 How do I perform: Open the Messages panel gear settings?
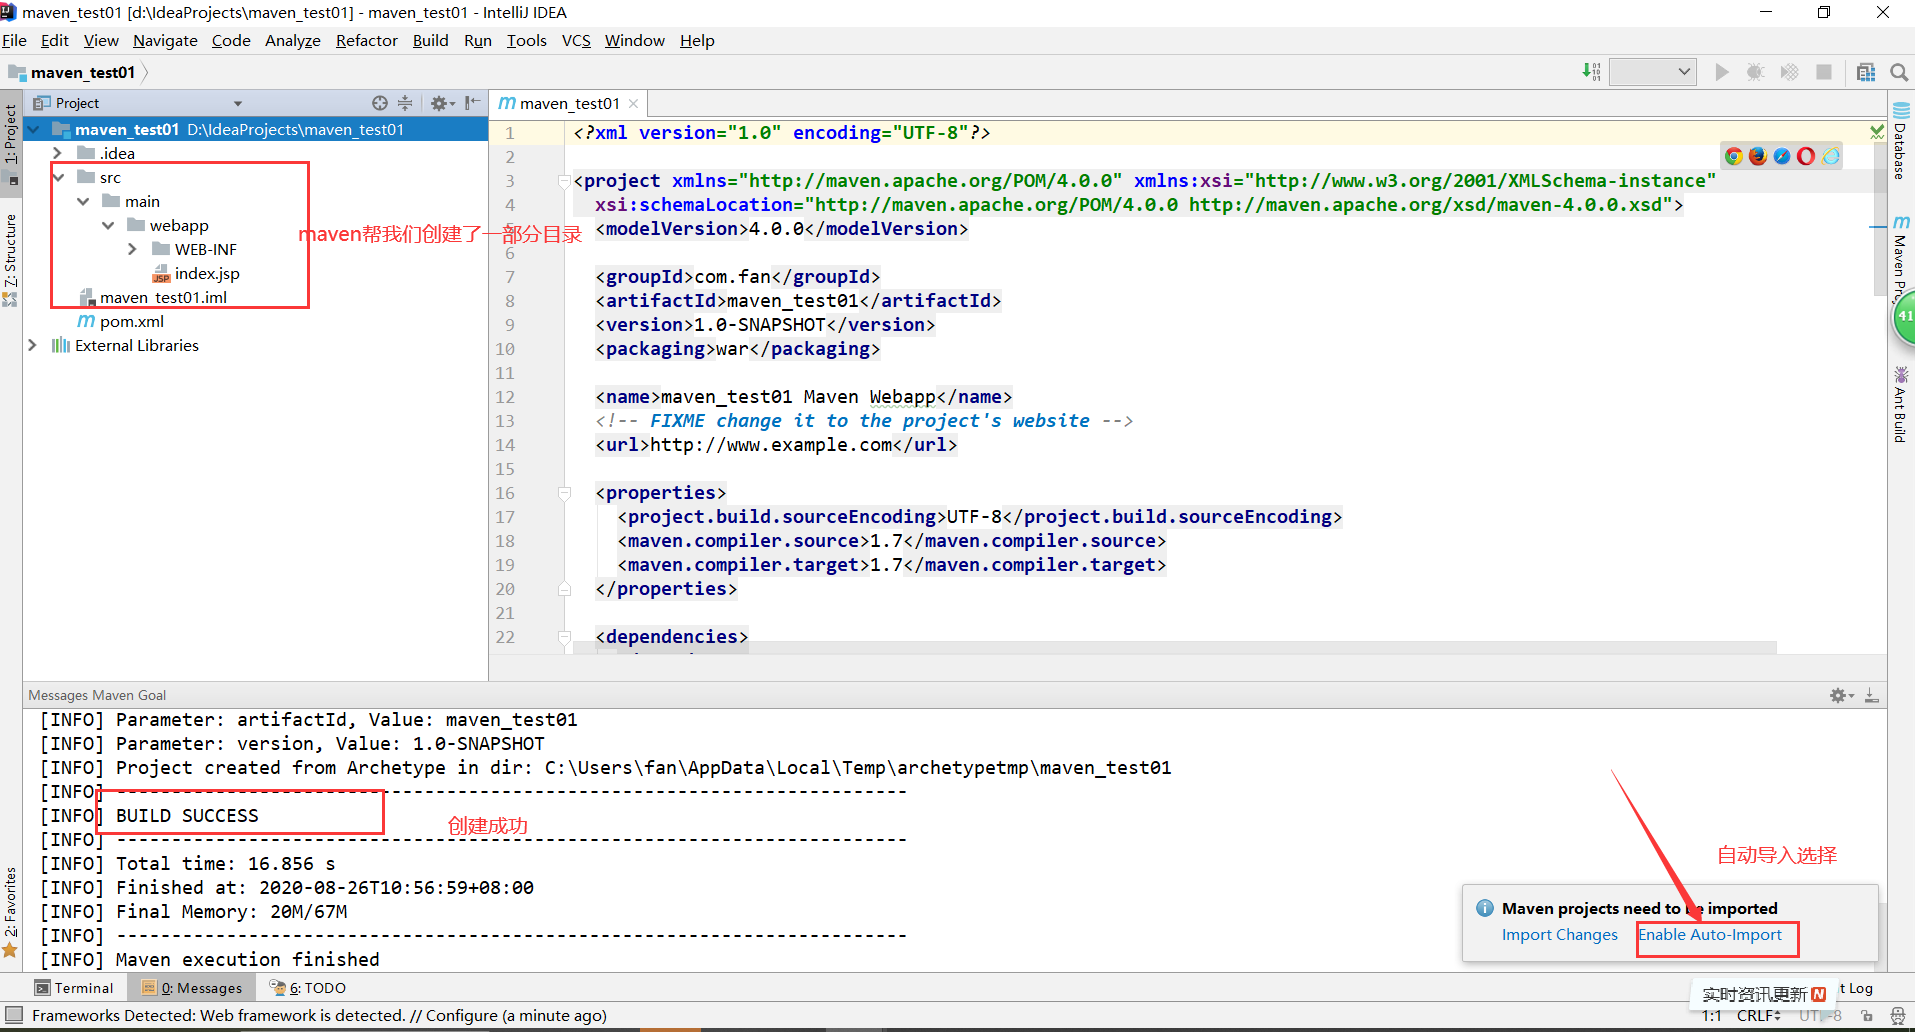pyautogui.click(x=1842, y=695)
